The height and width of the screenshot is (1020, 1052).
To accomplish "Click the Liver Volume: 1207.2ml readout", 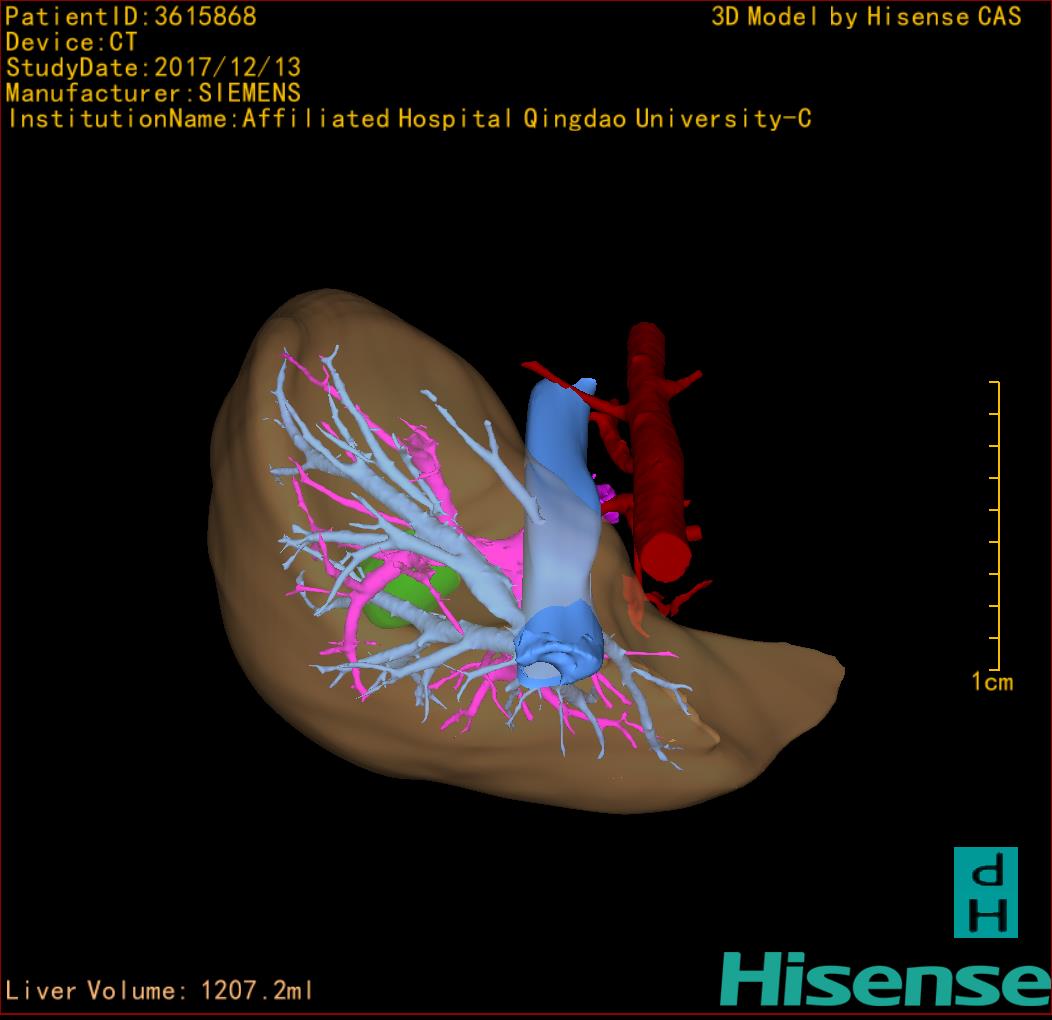I will point(159,991).
